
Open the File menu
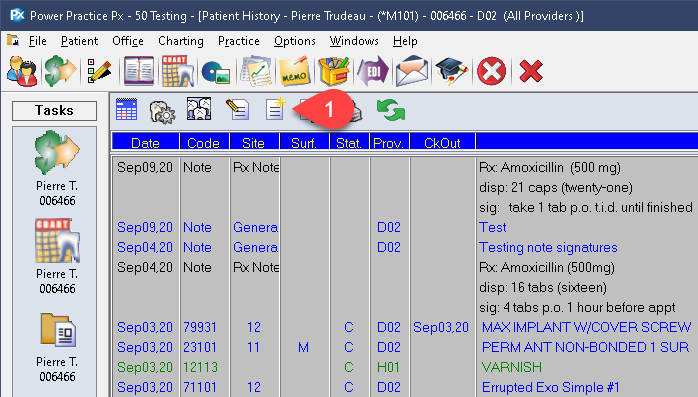(x=37, y=41)
